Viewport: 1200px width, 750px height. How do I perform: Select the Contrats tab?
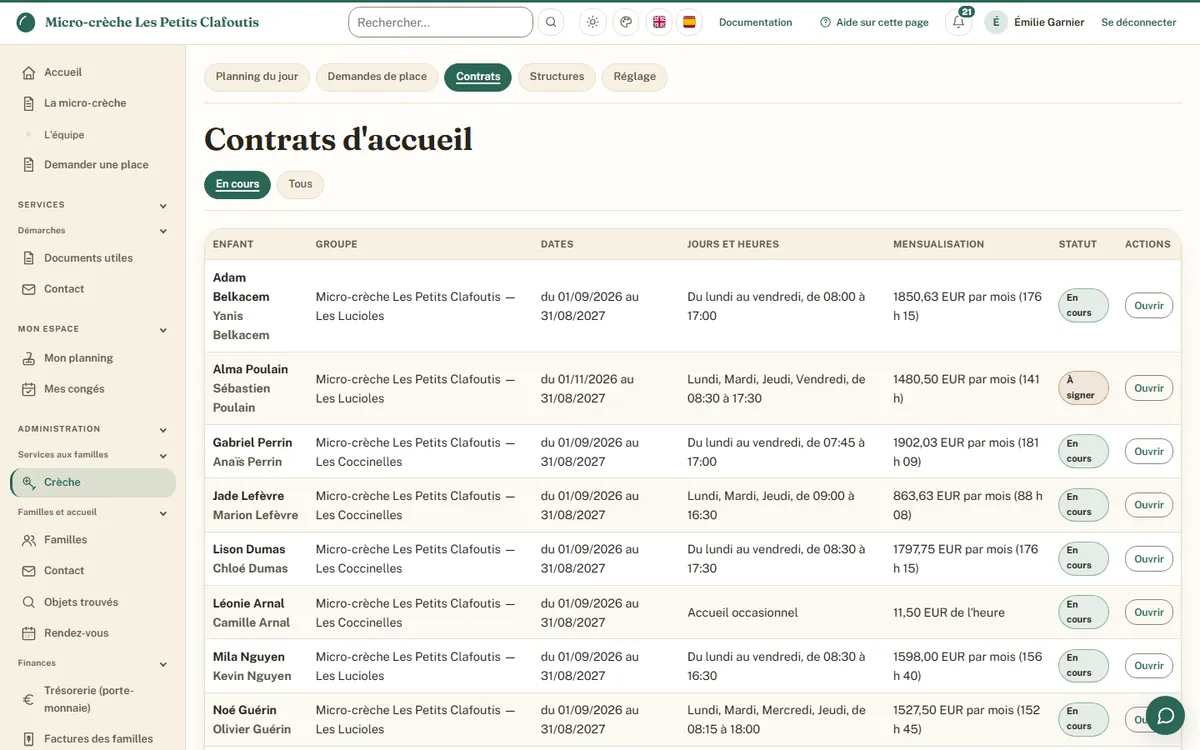(x=478, y=77)
